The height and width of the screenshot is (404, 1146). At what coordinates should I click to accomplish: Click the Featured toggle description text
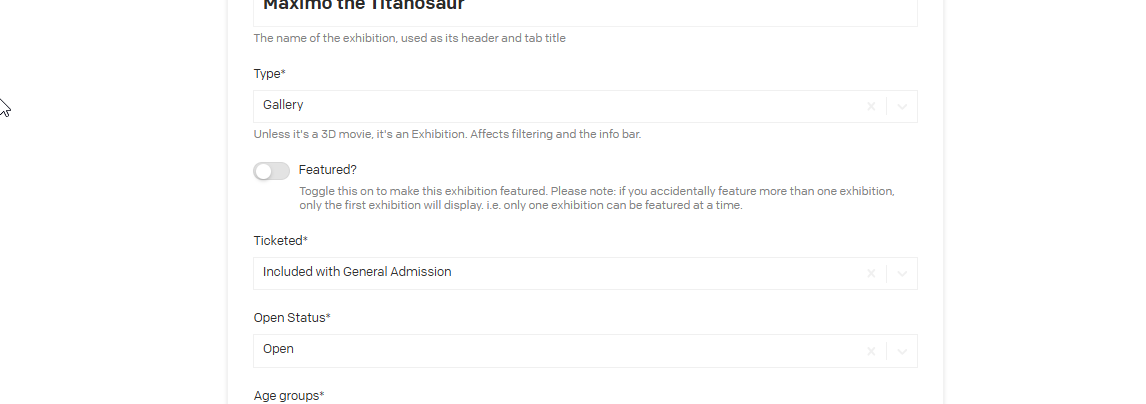pyautogui.click(x=597, y=198)
